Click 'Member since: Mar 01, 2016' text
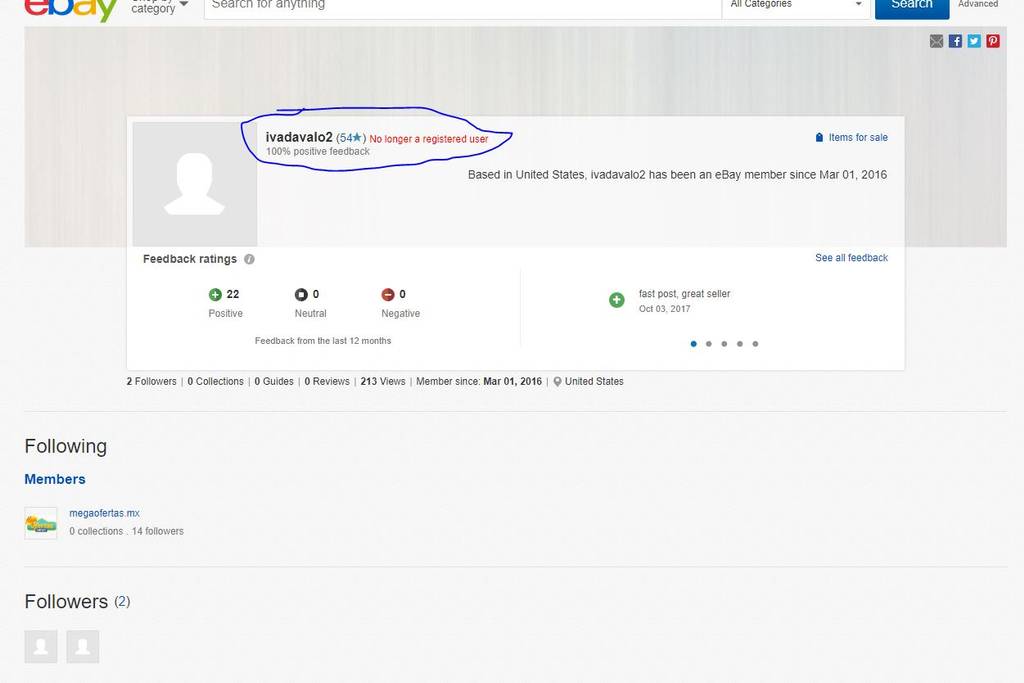Screen dimensions: 1024x683 point(479,381)
